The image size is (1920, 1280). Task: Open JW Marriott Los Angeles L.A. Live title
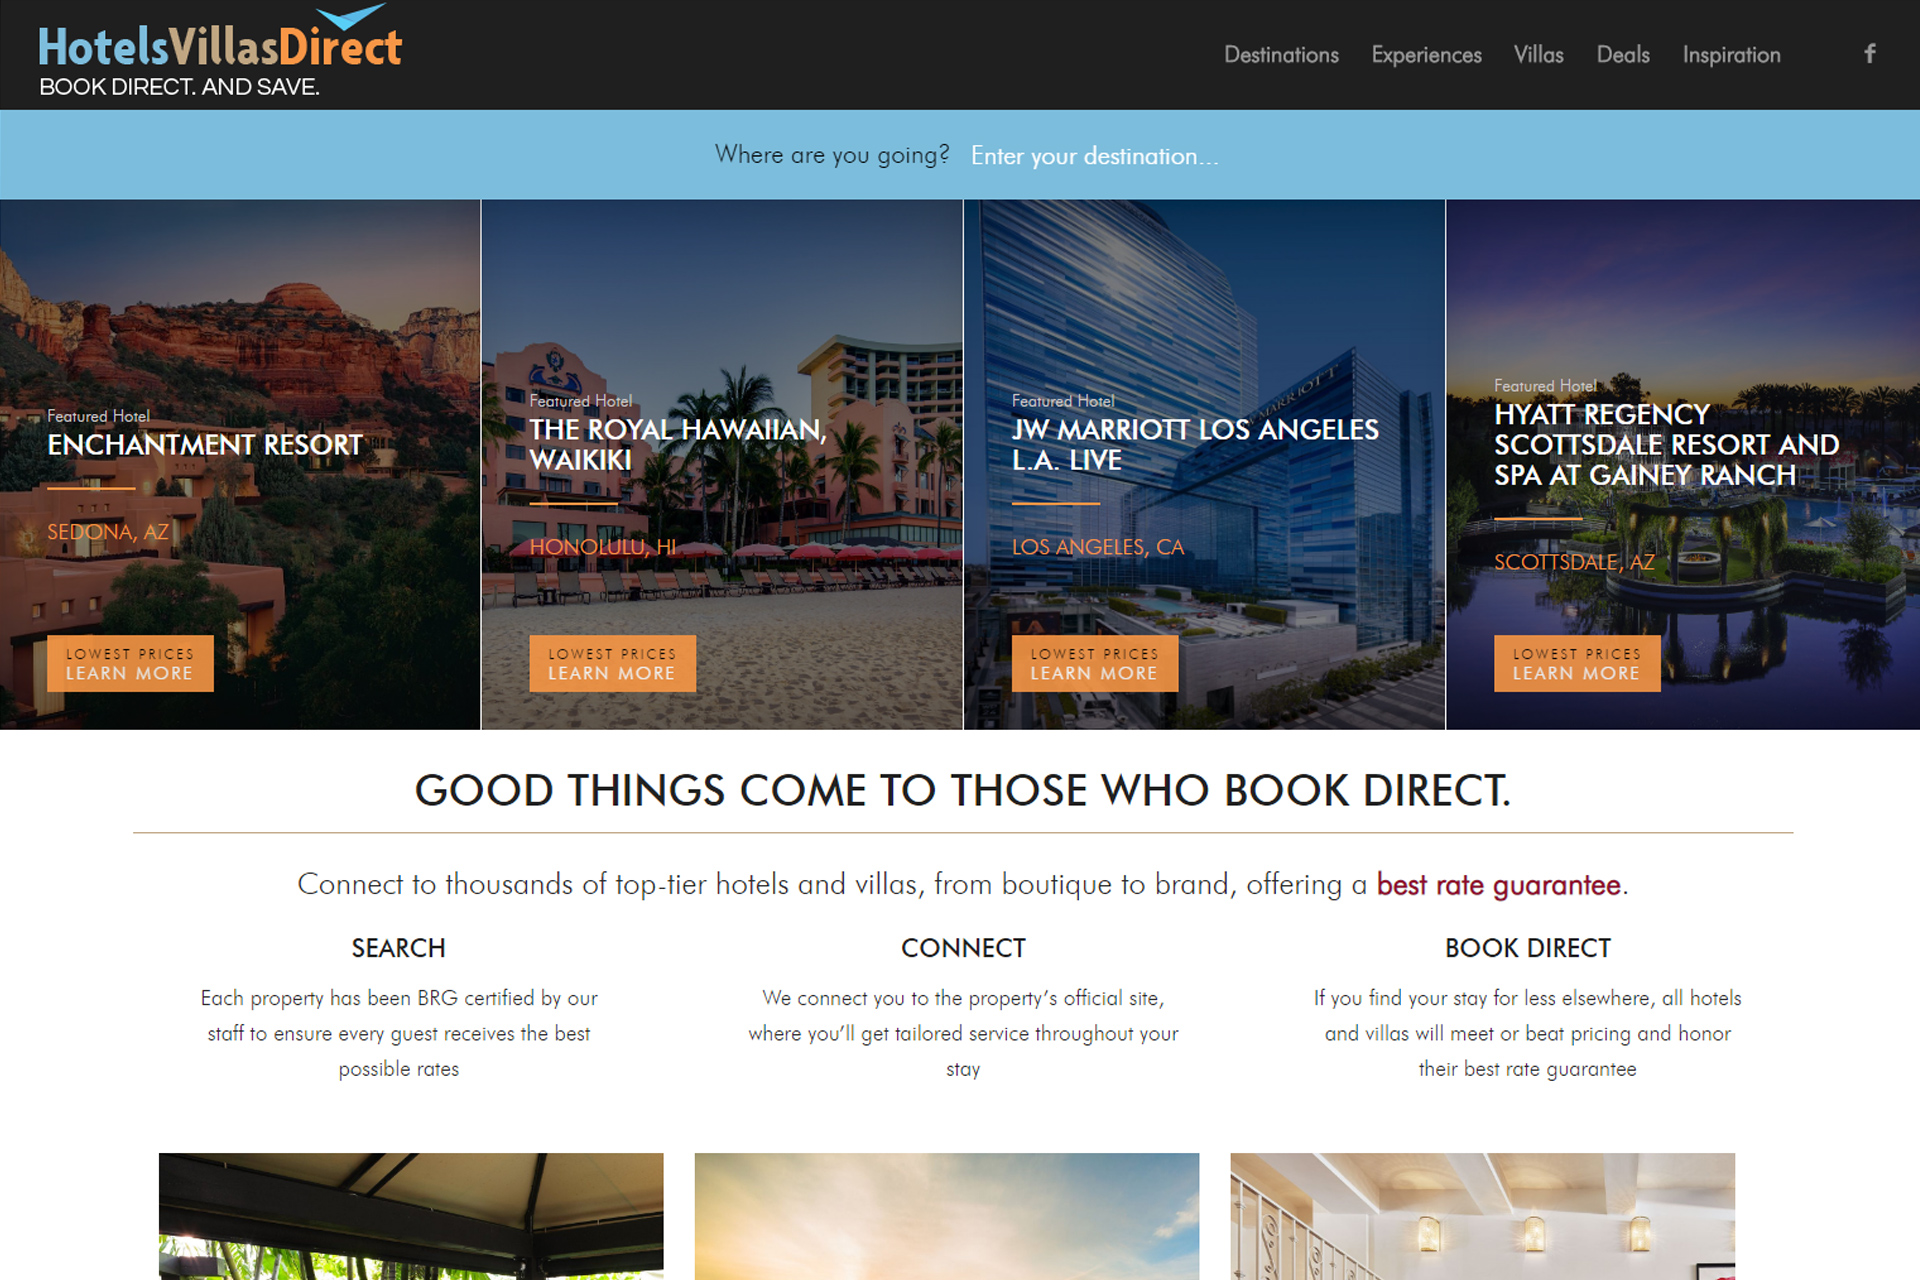[x=1195, y=445]
